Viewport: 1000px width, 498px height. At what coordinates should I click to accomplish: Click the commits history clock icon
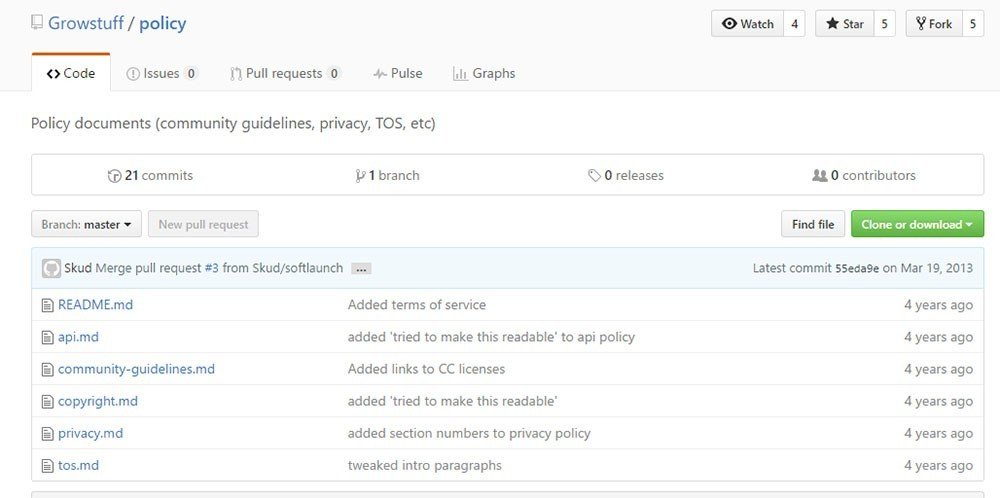[115, 176]
